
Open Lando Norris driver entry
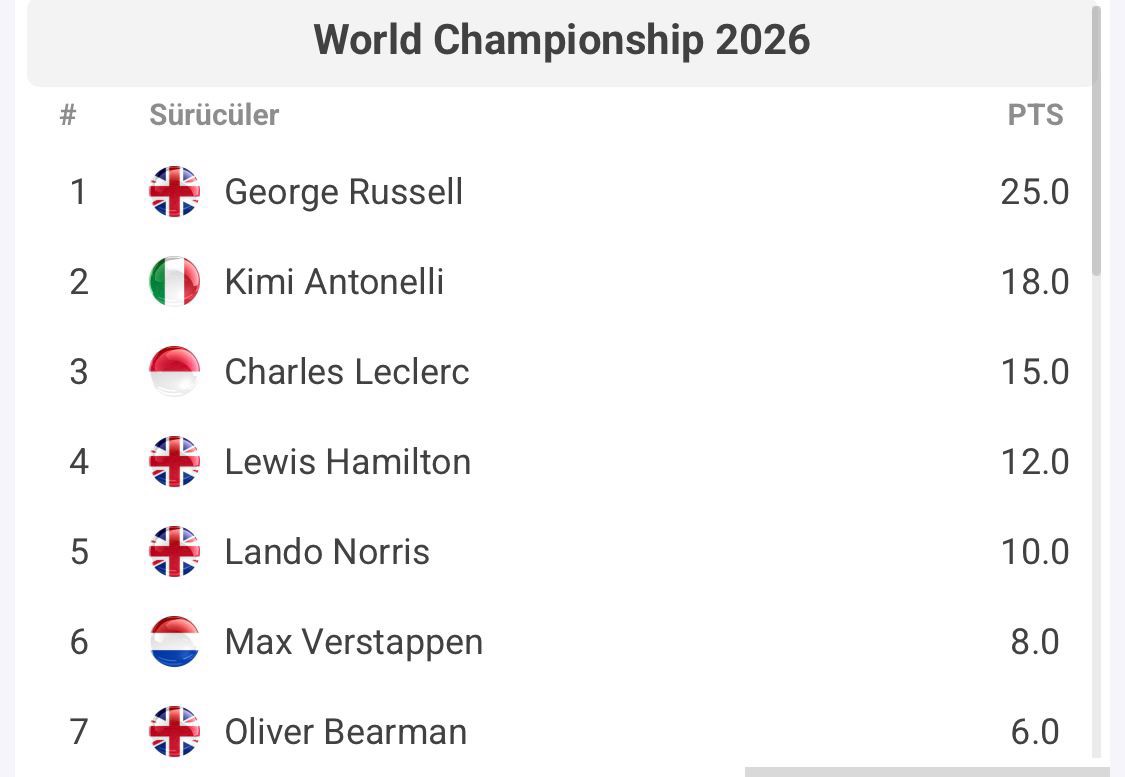click(327, 551)
